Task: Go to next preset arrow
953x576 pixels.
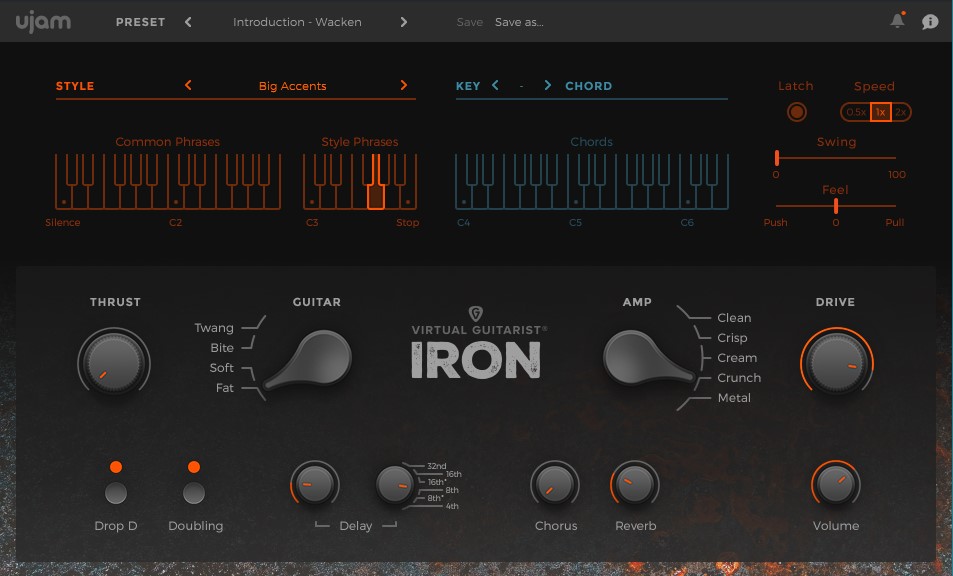Action: (x=404, y=22)
